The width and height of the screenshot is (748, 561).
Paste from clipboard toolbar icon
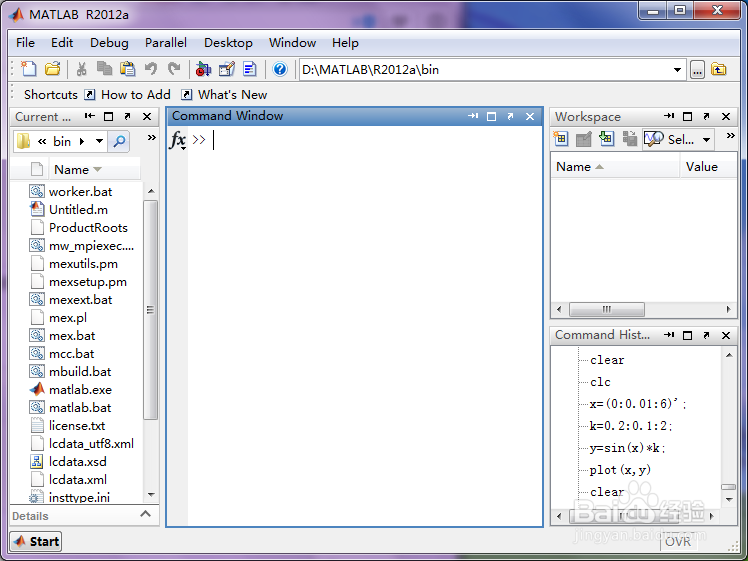[127, 69]
